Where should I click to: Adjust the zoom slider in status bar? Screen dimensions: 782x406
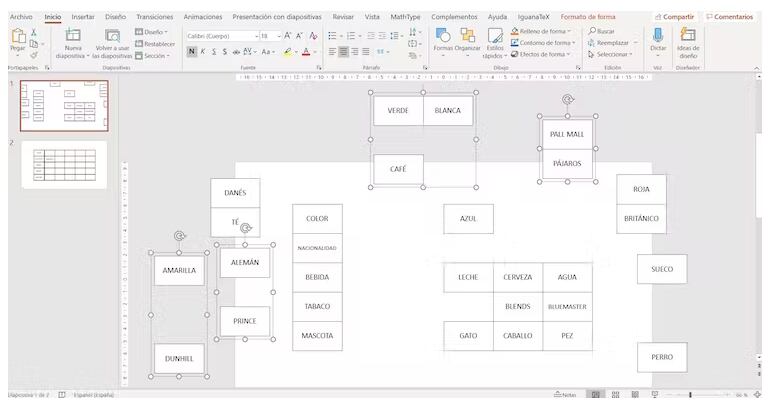(690, 395)
